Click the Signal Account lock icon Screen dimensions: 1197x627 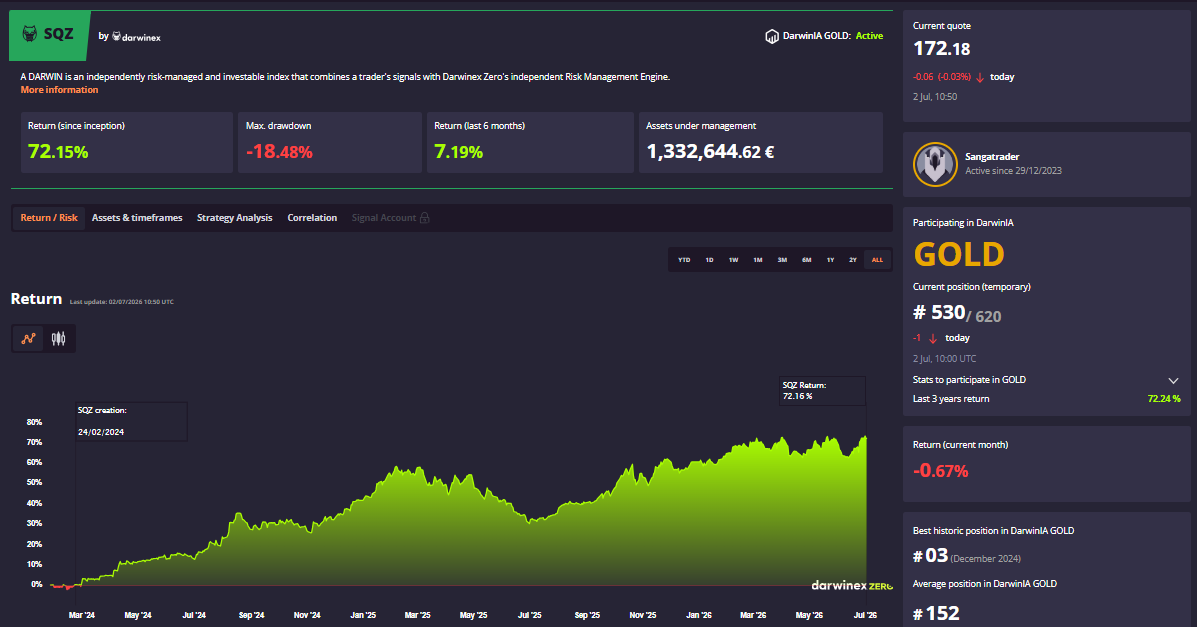[x=424, y=218]
